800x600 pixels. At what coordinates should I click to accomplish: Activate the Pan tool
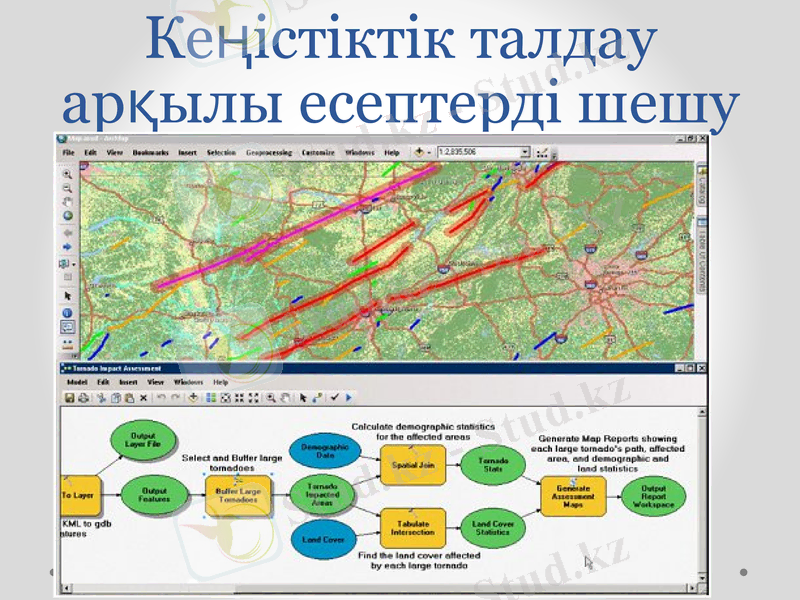pos(67,201)
